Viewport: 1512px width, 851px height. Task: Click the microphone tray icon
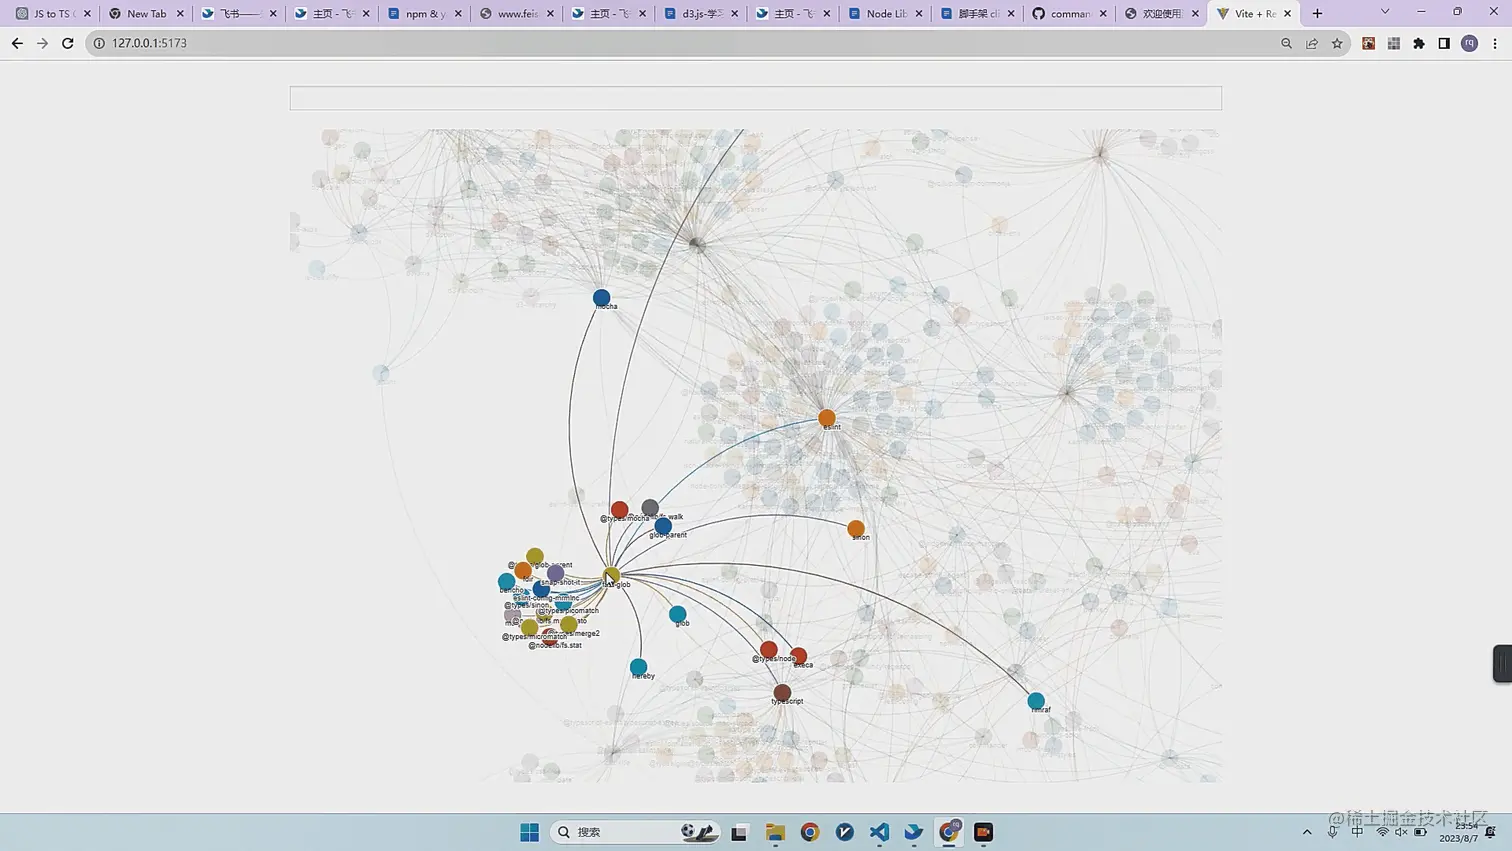(1332, 832)
